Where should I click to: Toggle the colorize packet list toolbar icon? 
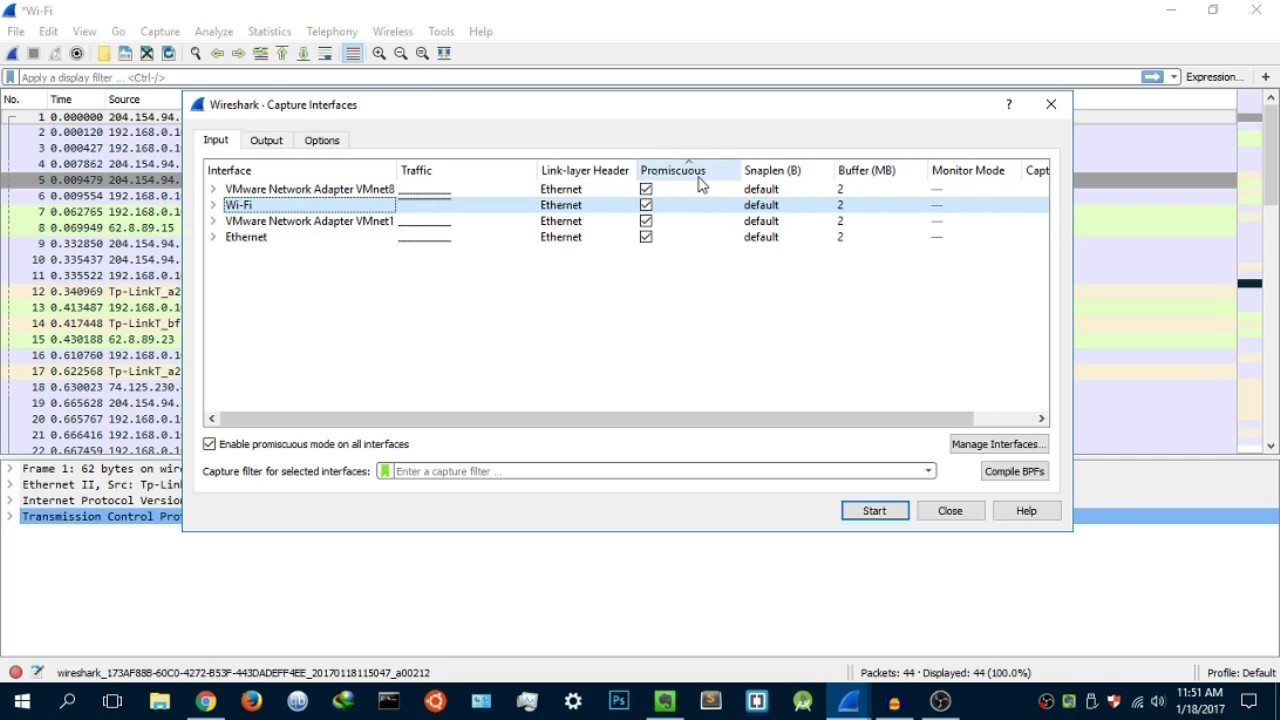pyautogui.click(x=352, y=54)
